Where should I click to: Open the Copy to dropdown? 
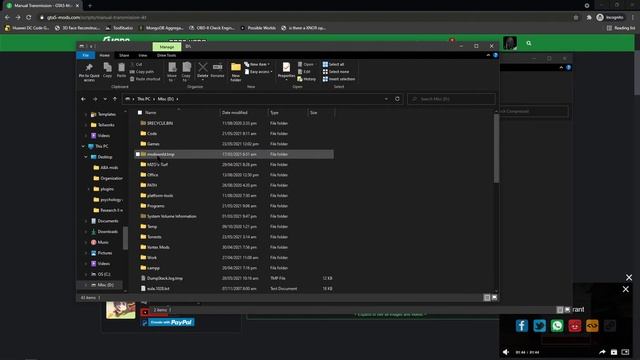tap(186, 71)
